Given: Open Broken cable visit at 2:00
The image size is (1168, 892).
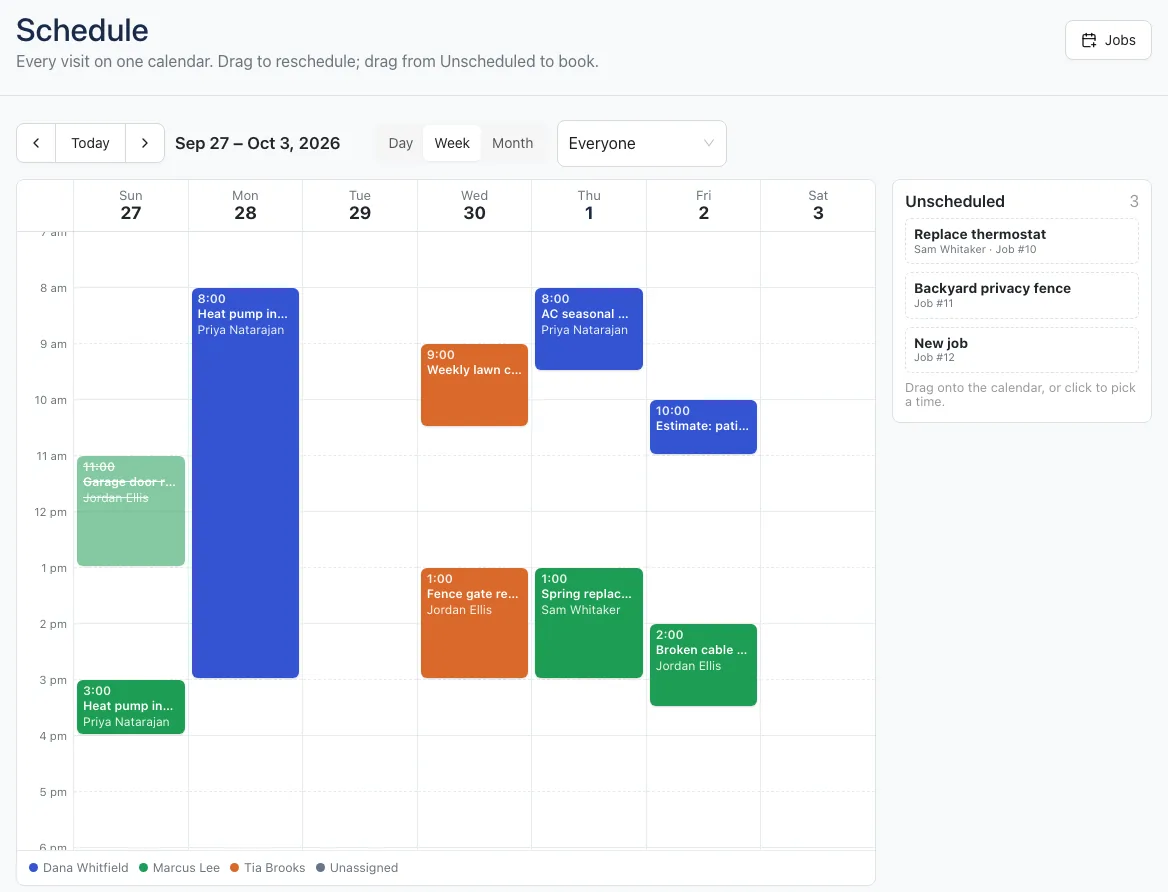Looking at the screenshot, I should [703, 665].
